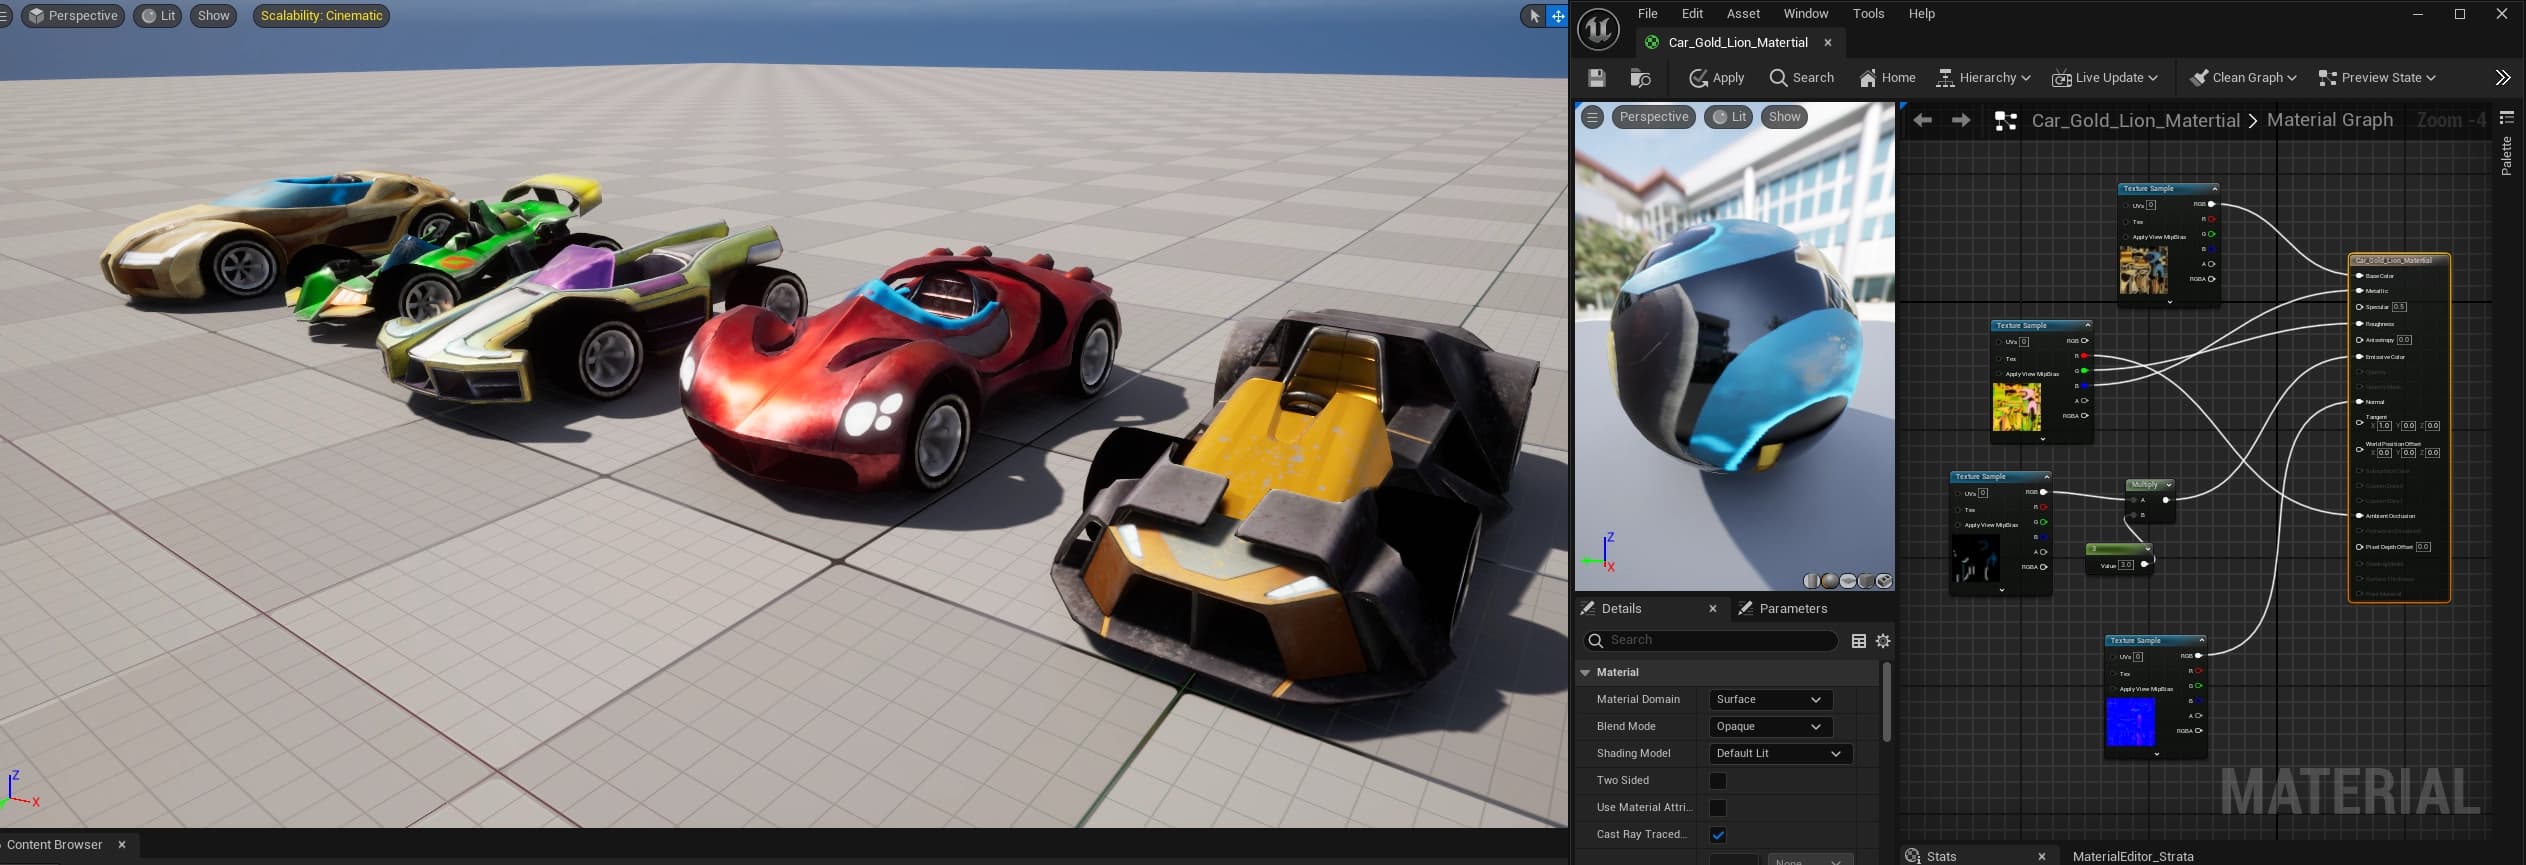Select the sphere preview mesh icon

pos(1830,581)
